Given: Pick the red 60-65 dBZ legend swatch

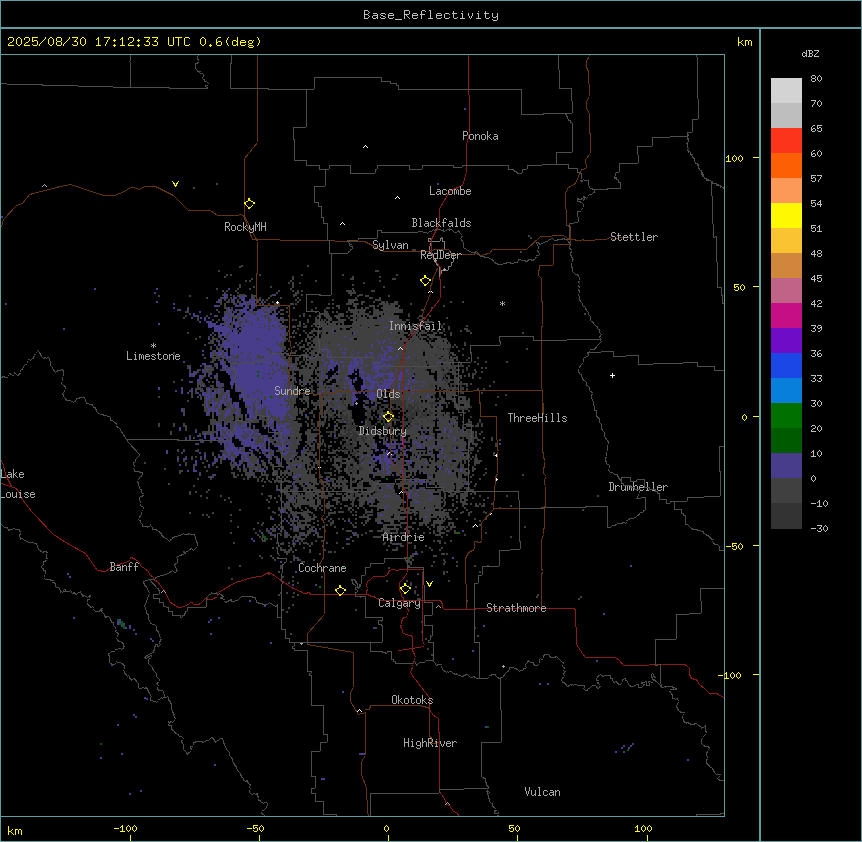Looking at the screenshot, I should coord(786,141).
